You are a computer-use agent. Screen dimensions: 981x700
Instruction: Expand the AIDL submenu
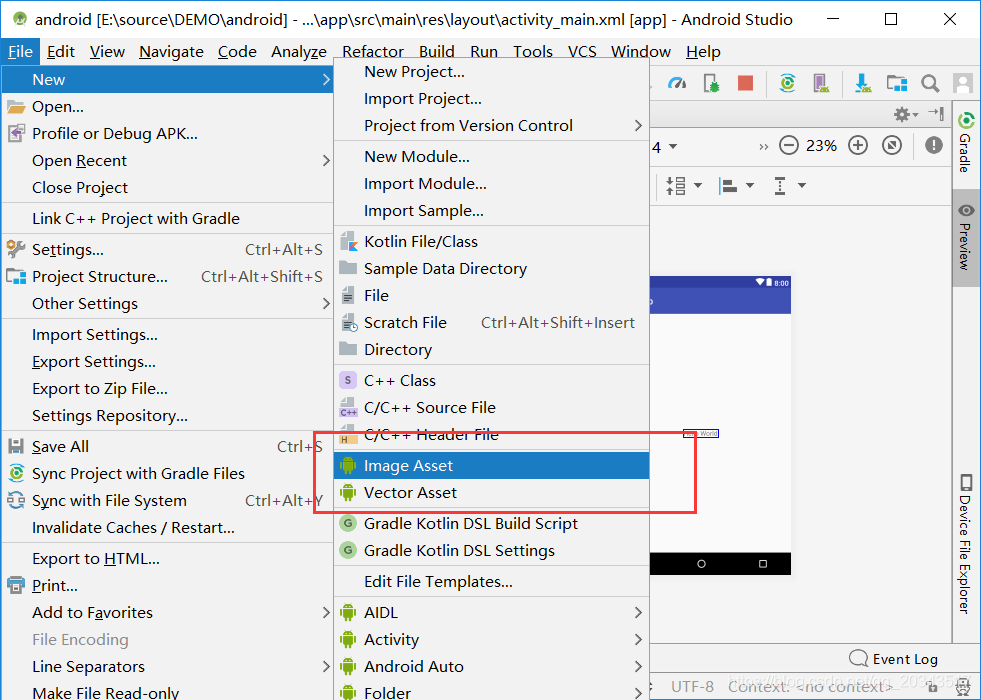coord(491,612)
